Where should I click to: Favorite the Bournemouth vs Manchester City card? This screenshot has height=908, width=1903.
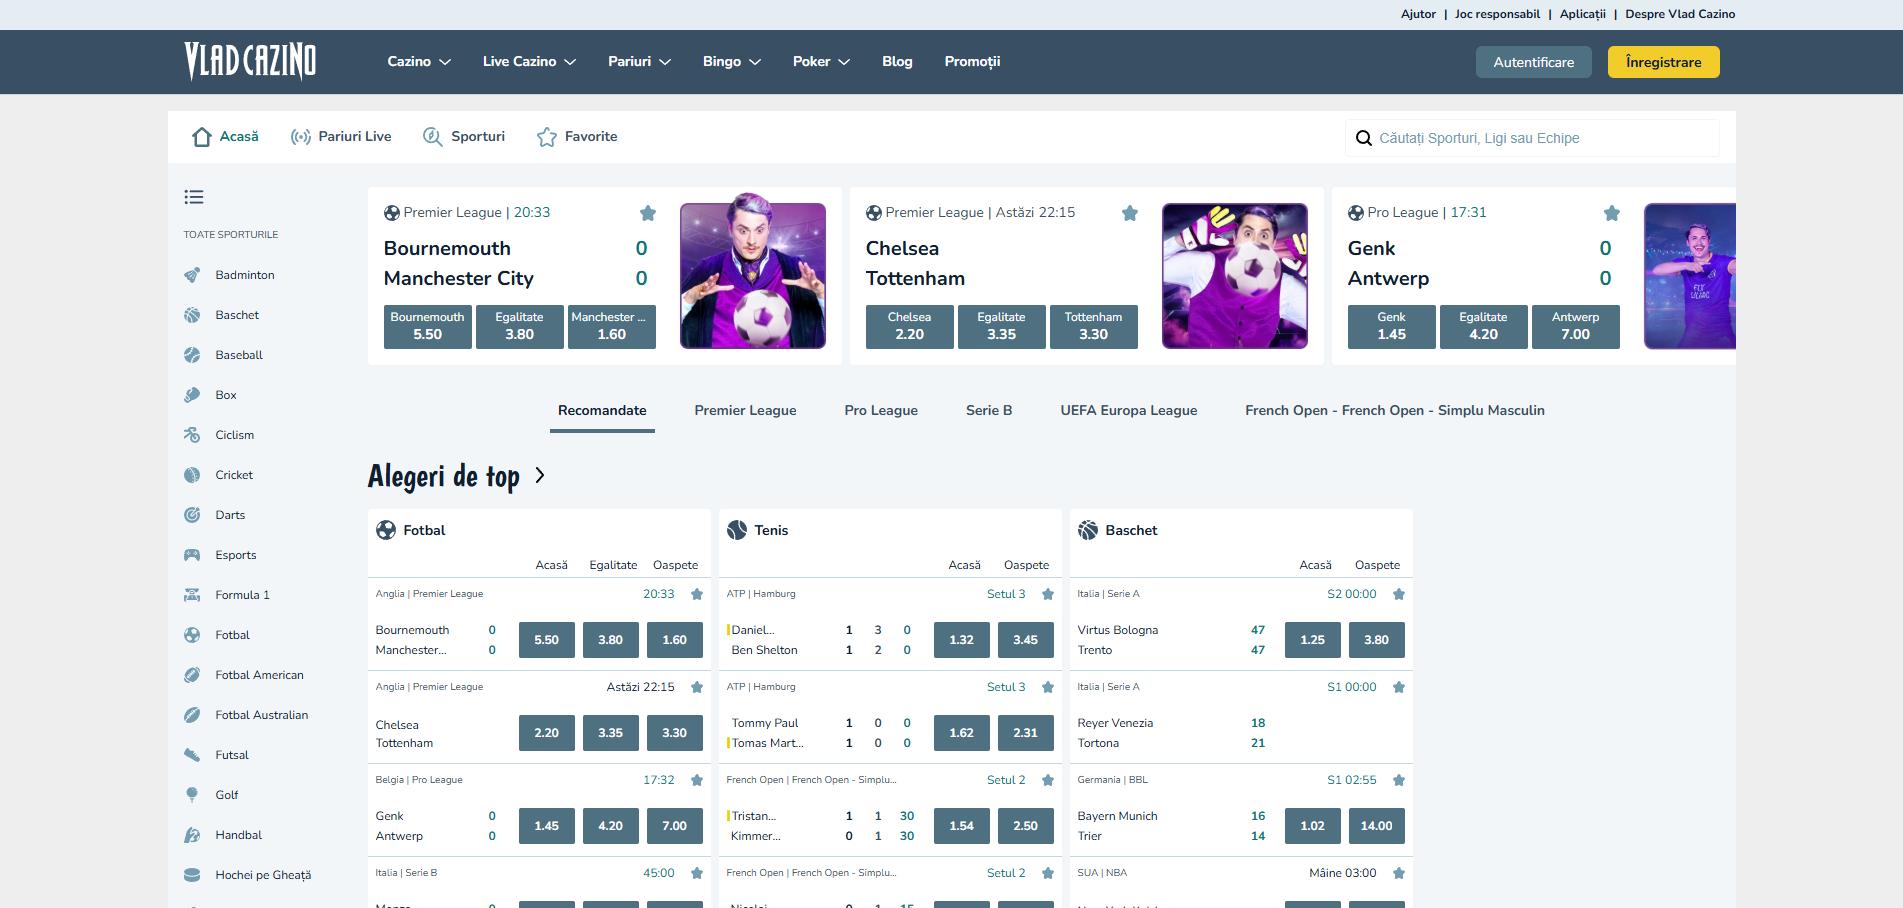pyautogui.click(x=648, y=213)
